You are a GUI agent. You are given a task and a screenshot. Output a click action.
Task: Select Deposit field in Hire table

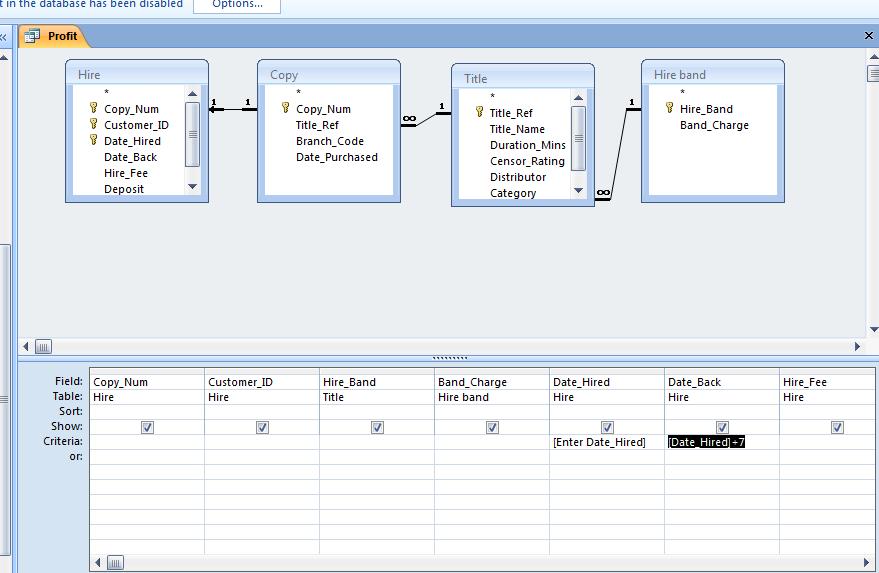tap(124, 189)
